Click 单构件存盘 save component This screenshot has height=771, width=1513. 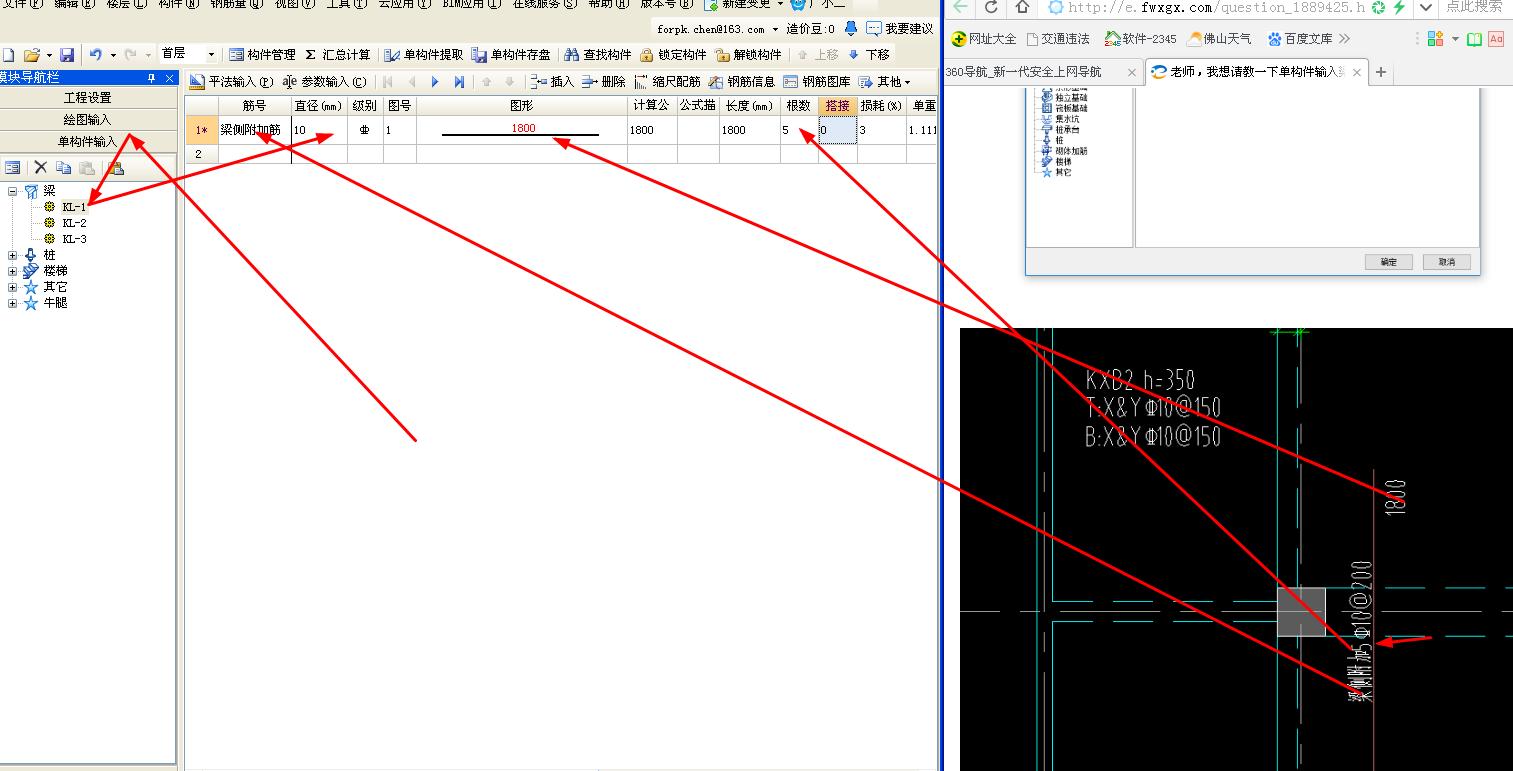pyautogui.click(x=511, y=55)
